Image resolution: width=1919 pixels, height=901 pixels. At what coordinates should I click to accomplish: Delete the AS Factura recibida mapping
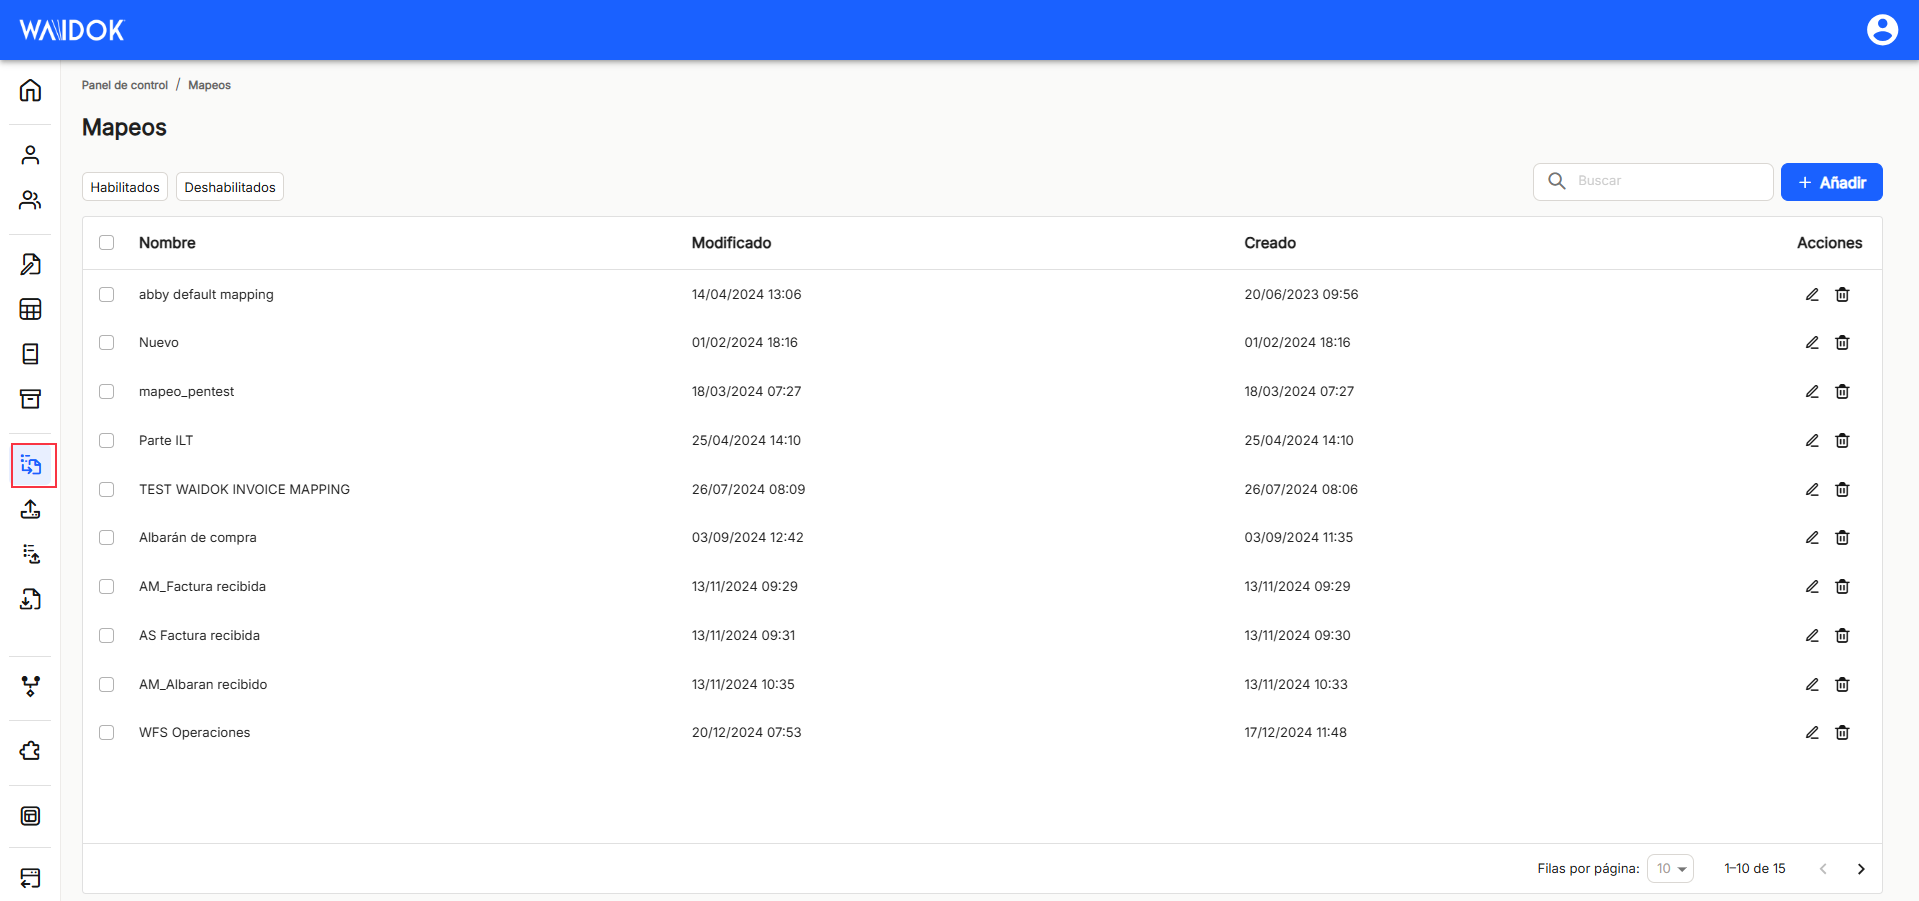1842,635
